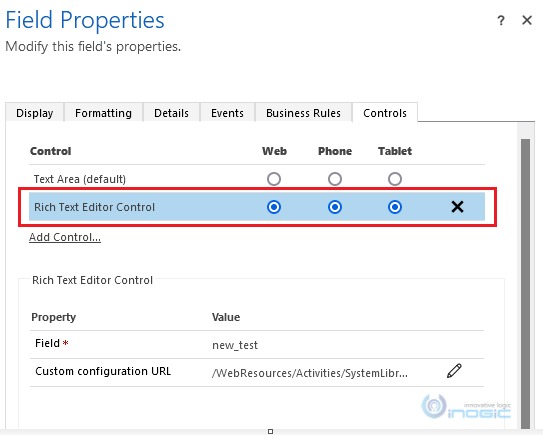
Task: Open the Events tab
Action: tap(227, 113)
